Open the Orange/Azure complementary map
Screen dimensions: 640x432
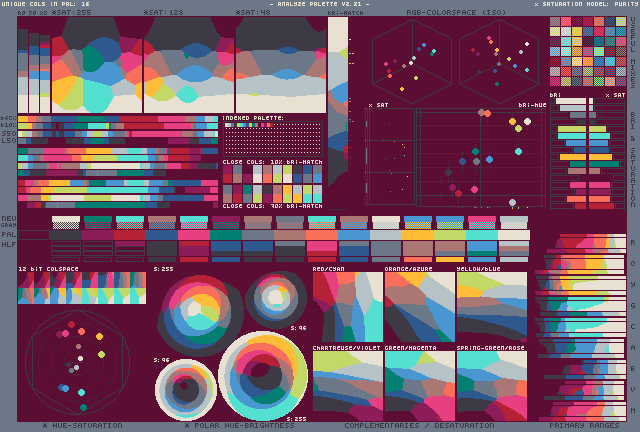pyautogui.click(x=420, y=307)
